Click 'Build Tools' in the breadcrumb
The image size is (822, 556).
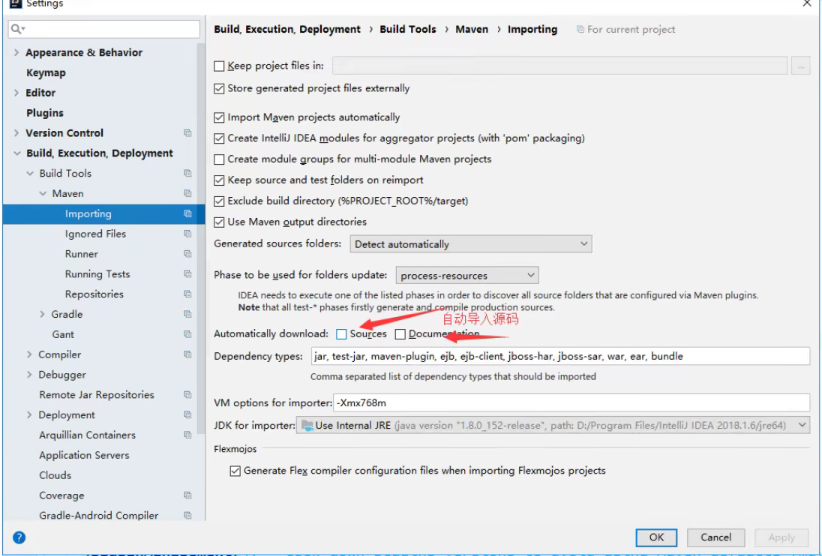[408, 29]
